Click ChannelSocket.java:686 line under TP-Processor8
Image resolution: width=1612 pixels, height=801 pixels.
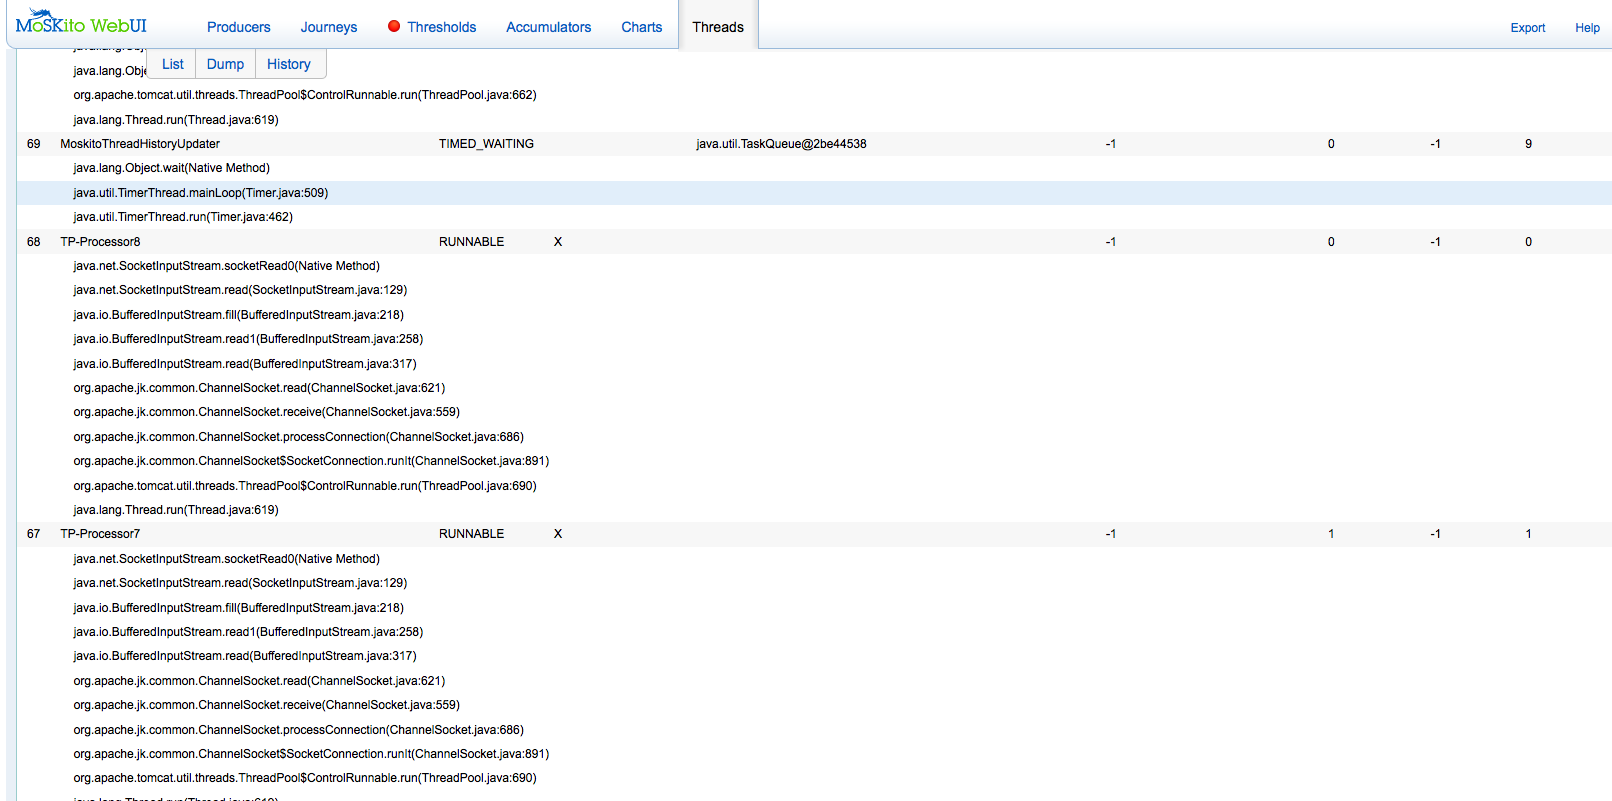(x=298, y=437)
